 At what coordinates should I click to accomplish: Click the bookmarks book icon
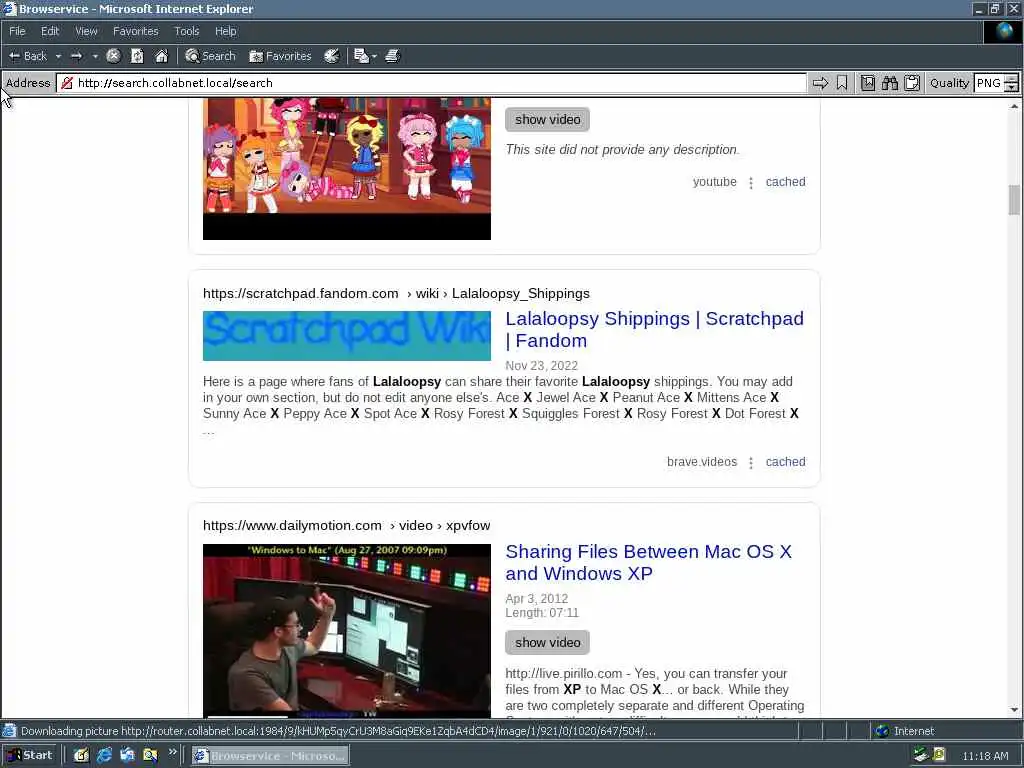point(868,83)
